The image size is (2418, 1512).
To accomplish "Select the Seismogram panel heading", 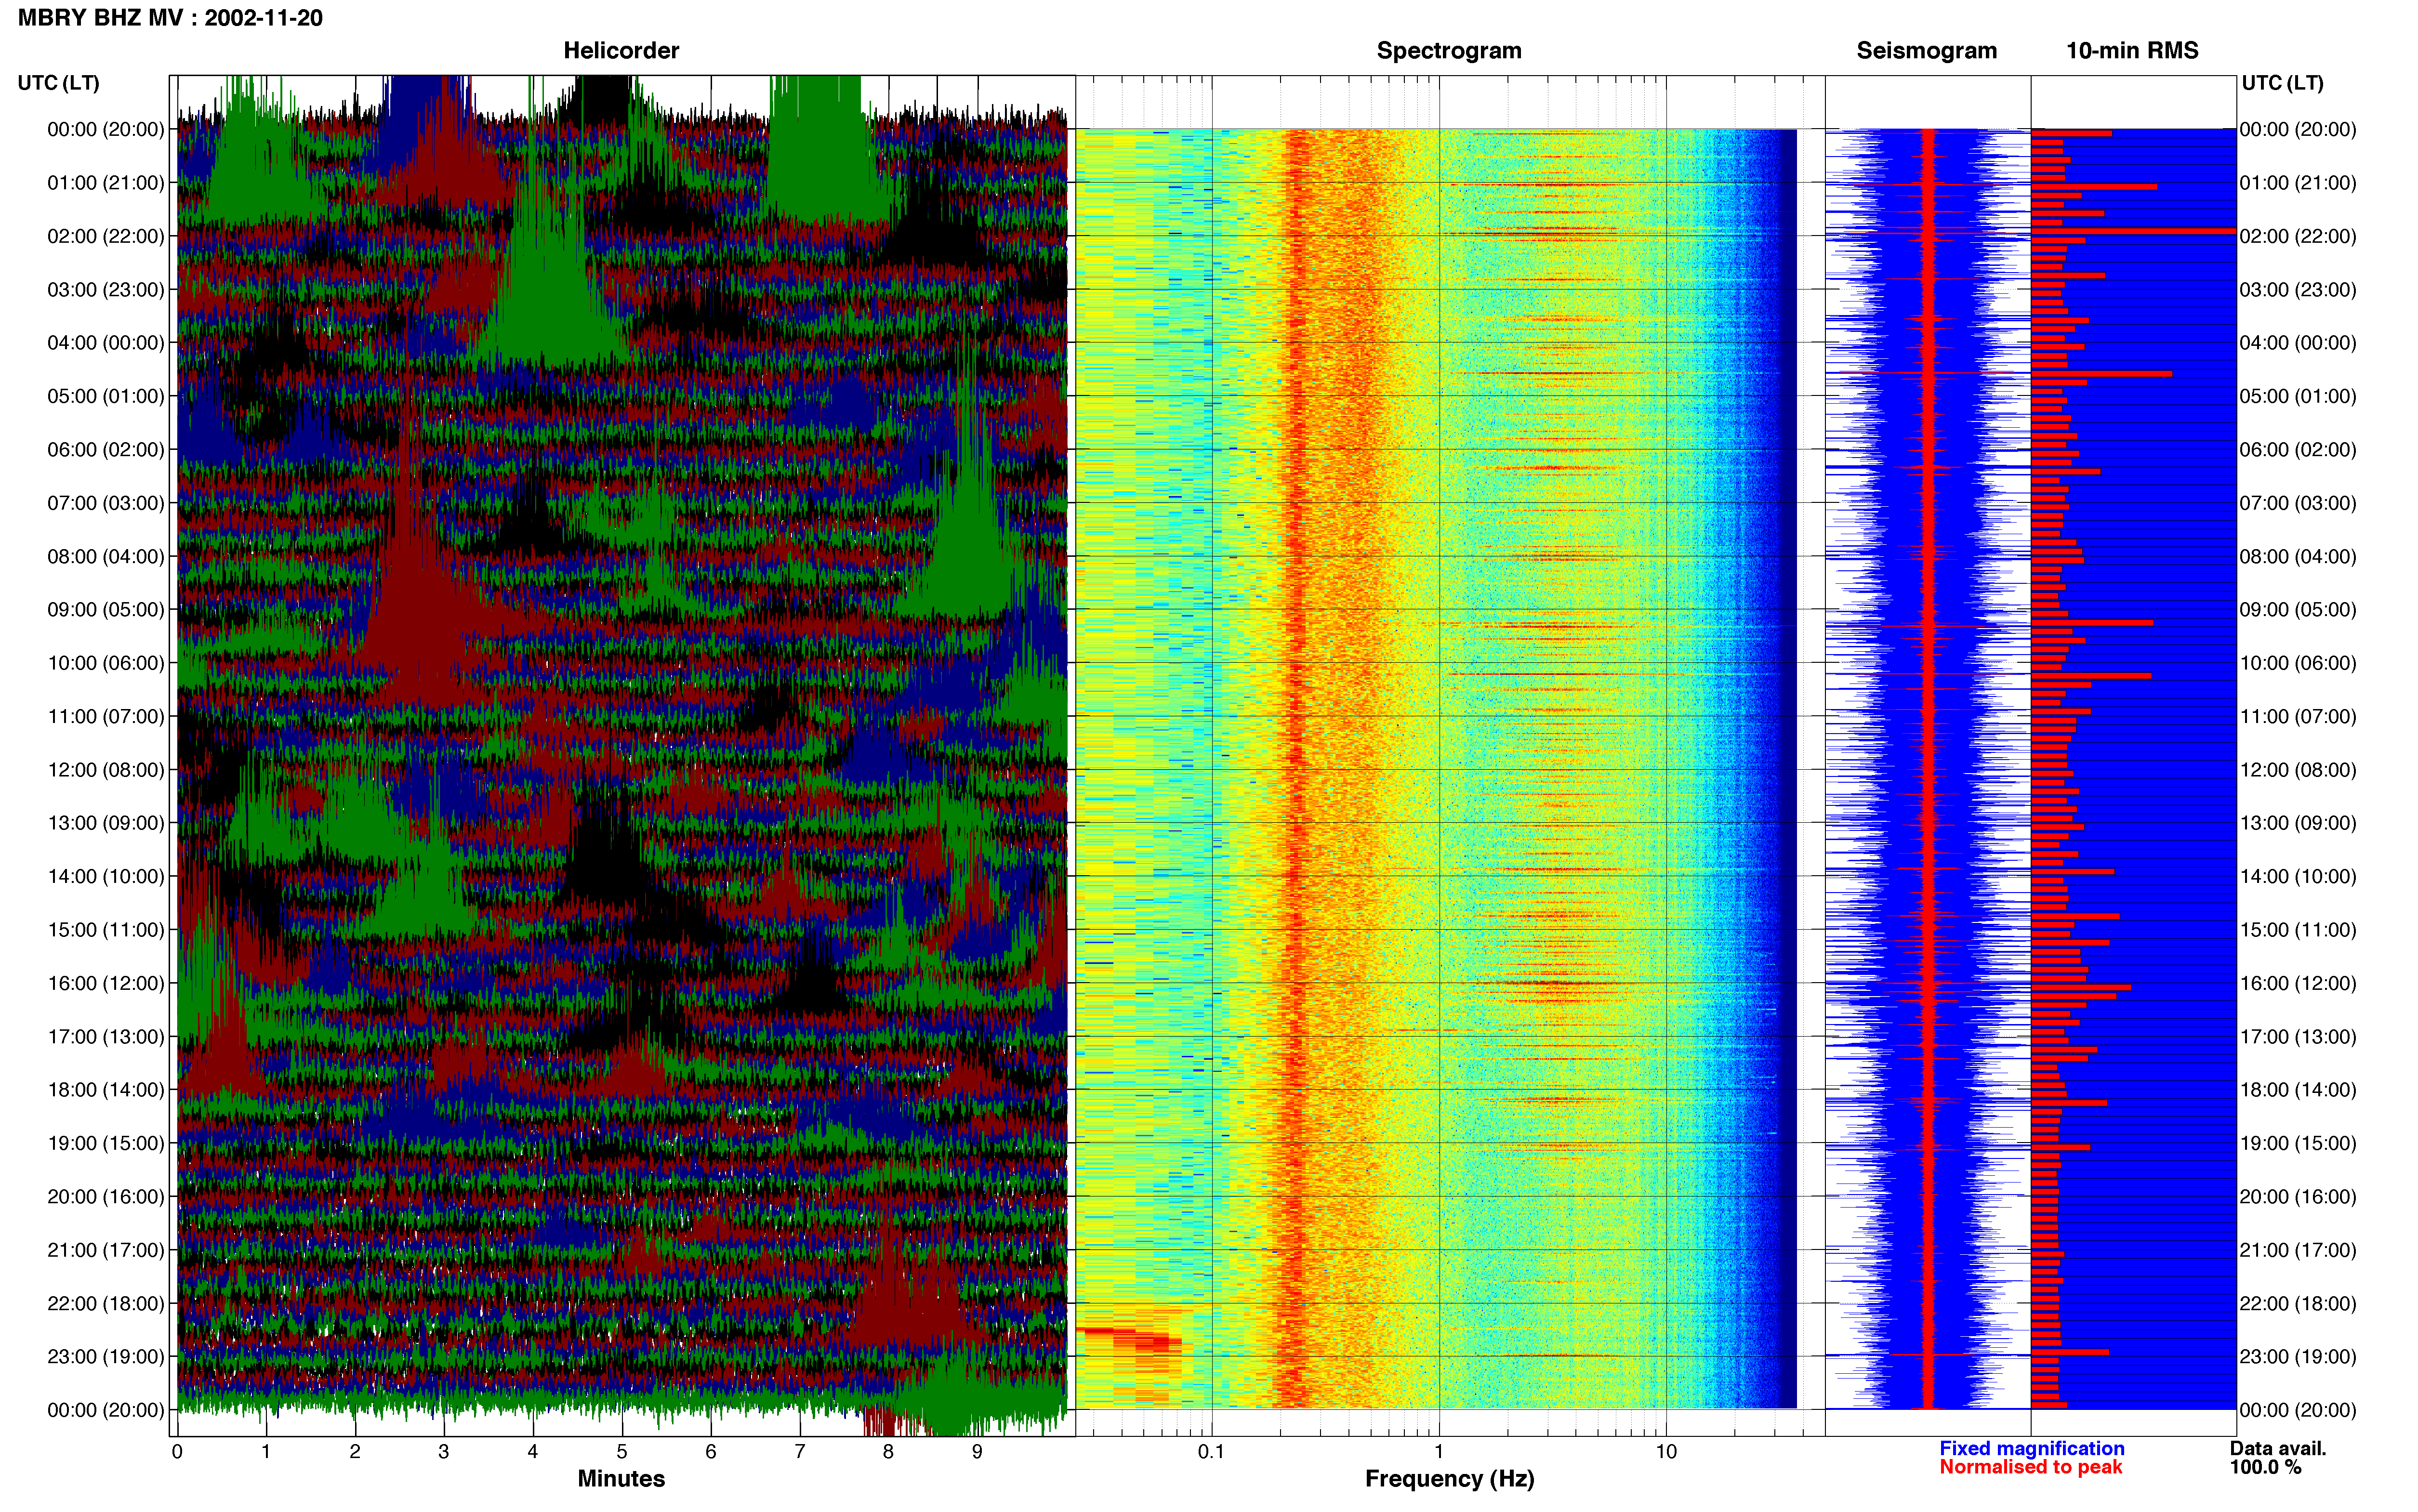I will click(1927, 51).
